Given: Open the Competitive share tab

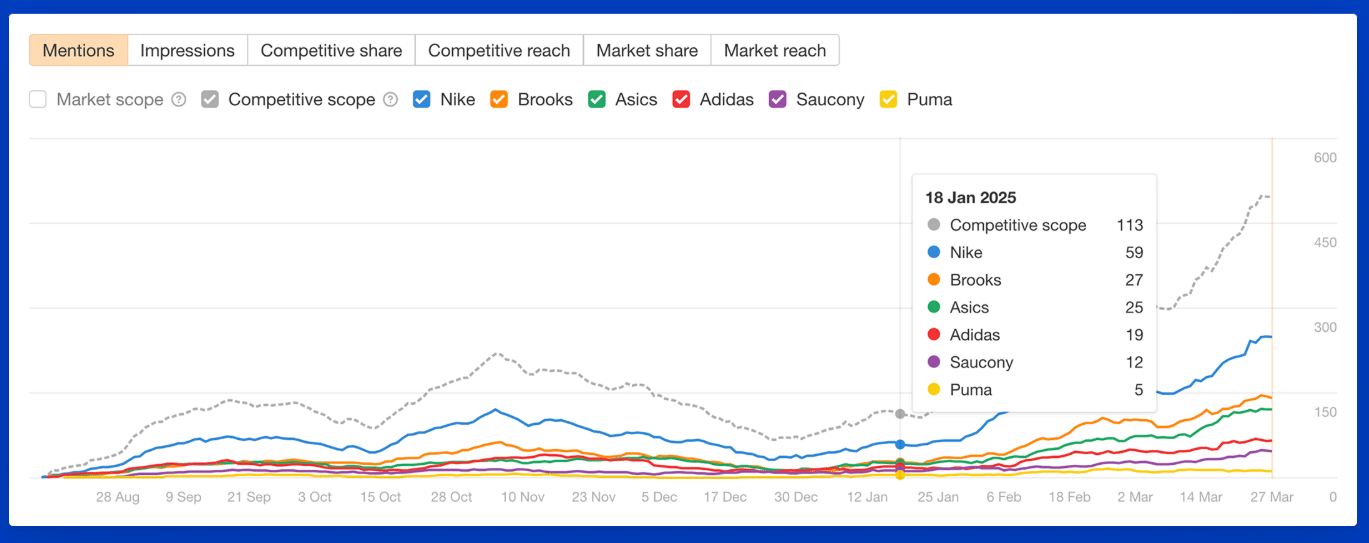Looking at the screenshot, I should 332,50.
